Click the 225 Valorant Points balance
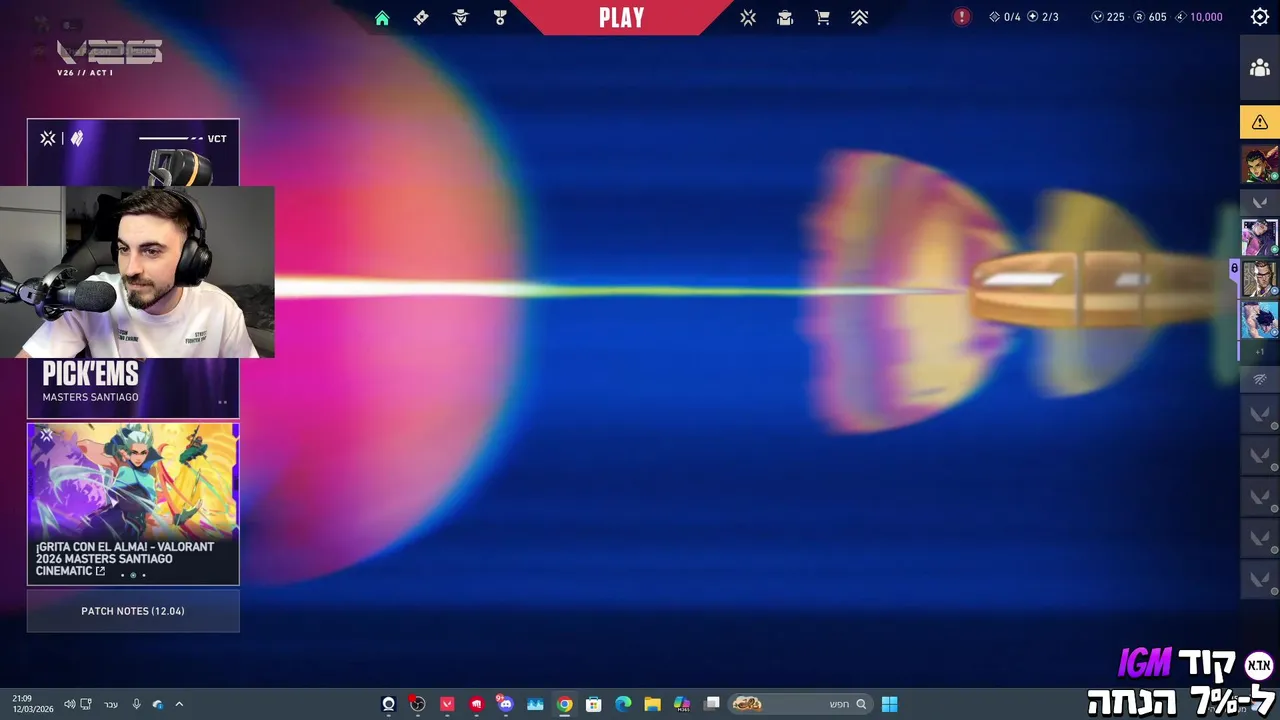Image resolution: width=1280 pixels, height=720 pixels. [x=1108, y=17]
